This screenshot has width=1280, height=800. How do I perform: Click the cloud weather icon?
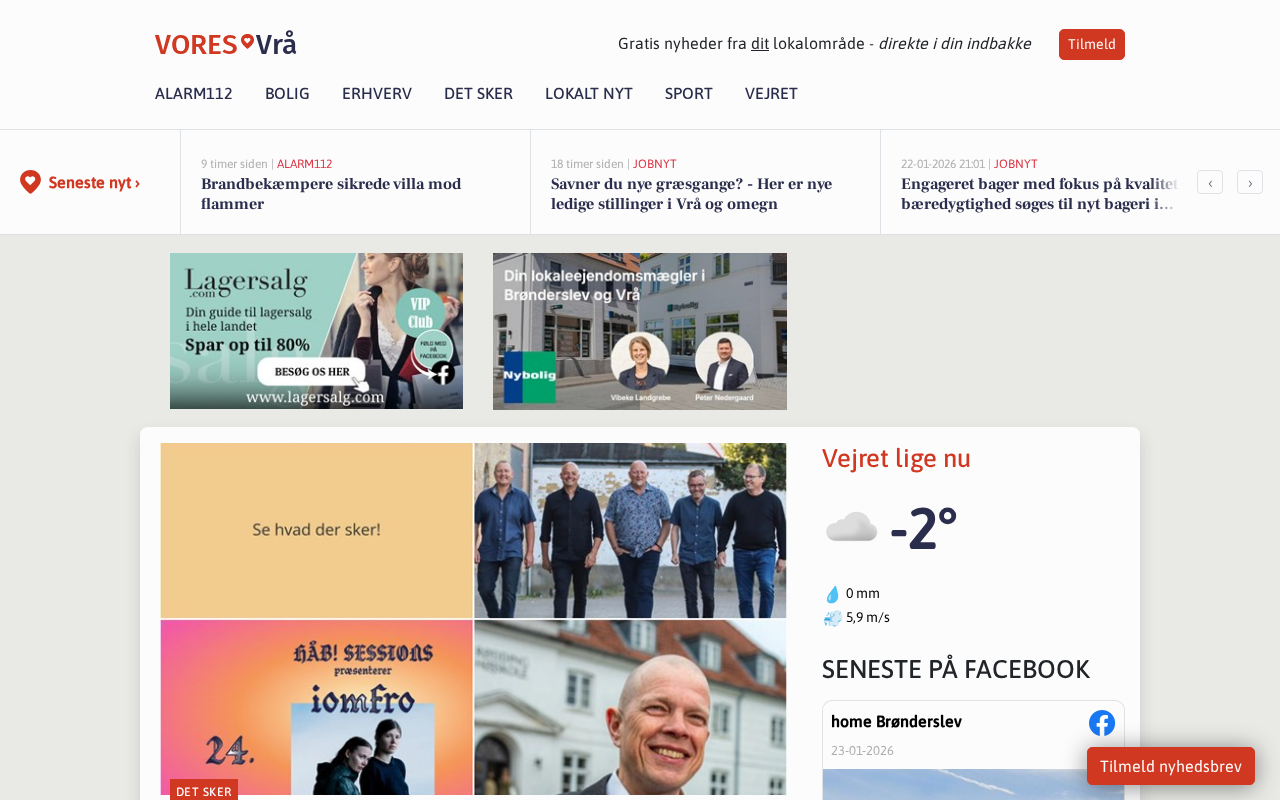[x=851, y=527]
